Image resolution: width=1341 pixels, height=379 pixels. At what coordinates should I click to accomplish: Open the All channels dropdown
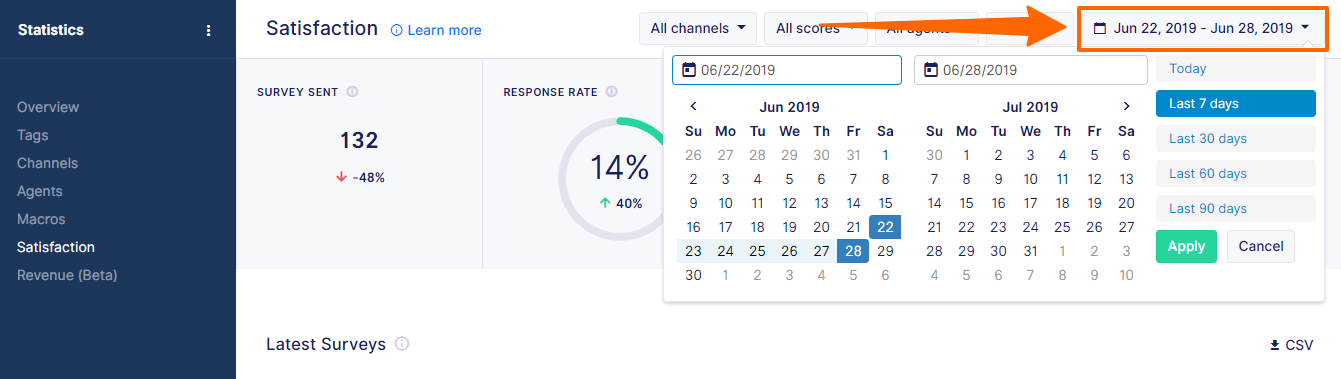698,29
